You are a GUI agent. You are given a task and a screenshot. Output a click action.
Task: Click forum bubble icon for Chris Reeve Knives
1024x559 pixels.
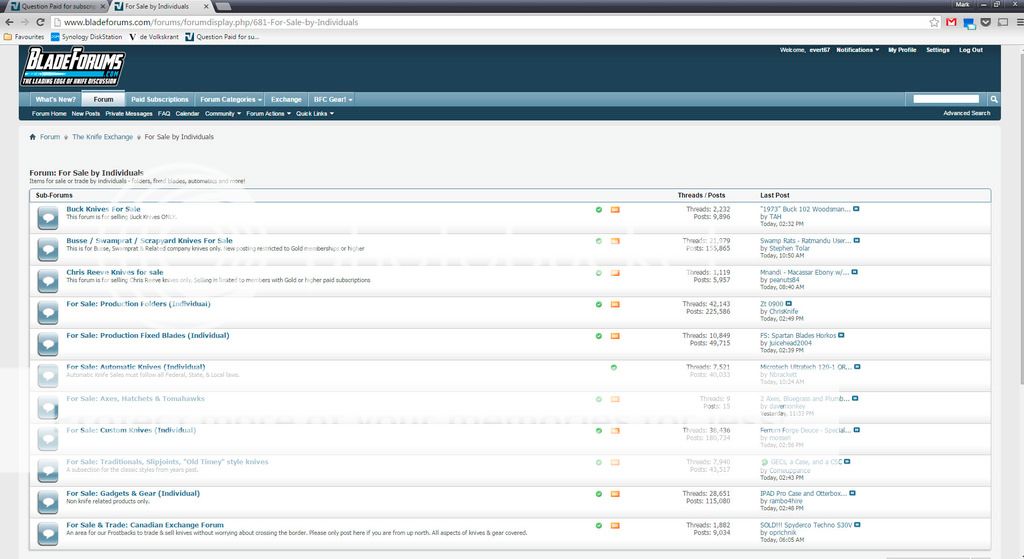click(x=48, y=281)
